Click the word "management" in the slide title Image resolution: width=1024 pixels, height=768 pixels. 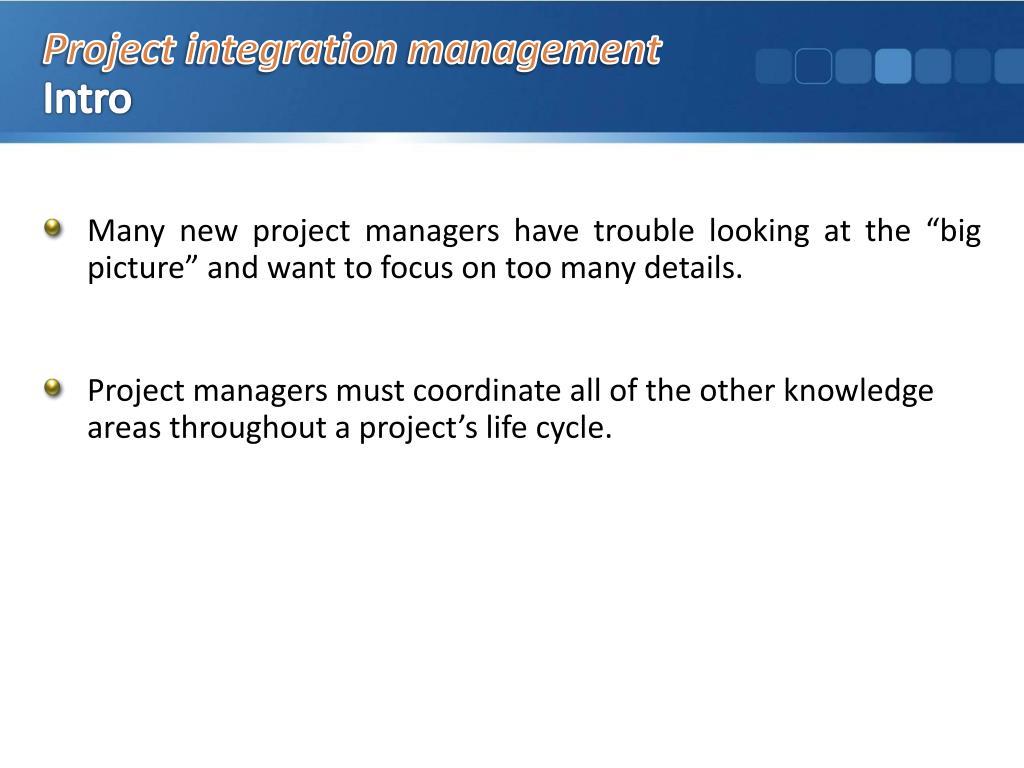point(539,49)
